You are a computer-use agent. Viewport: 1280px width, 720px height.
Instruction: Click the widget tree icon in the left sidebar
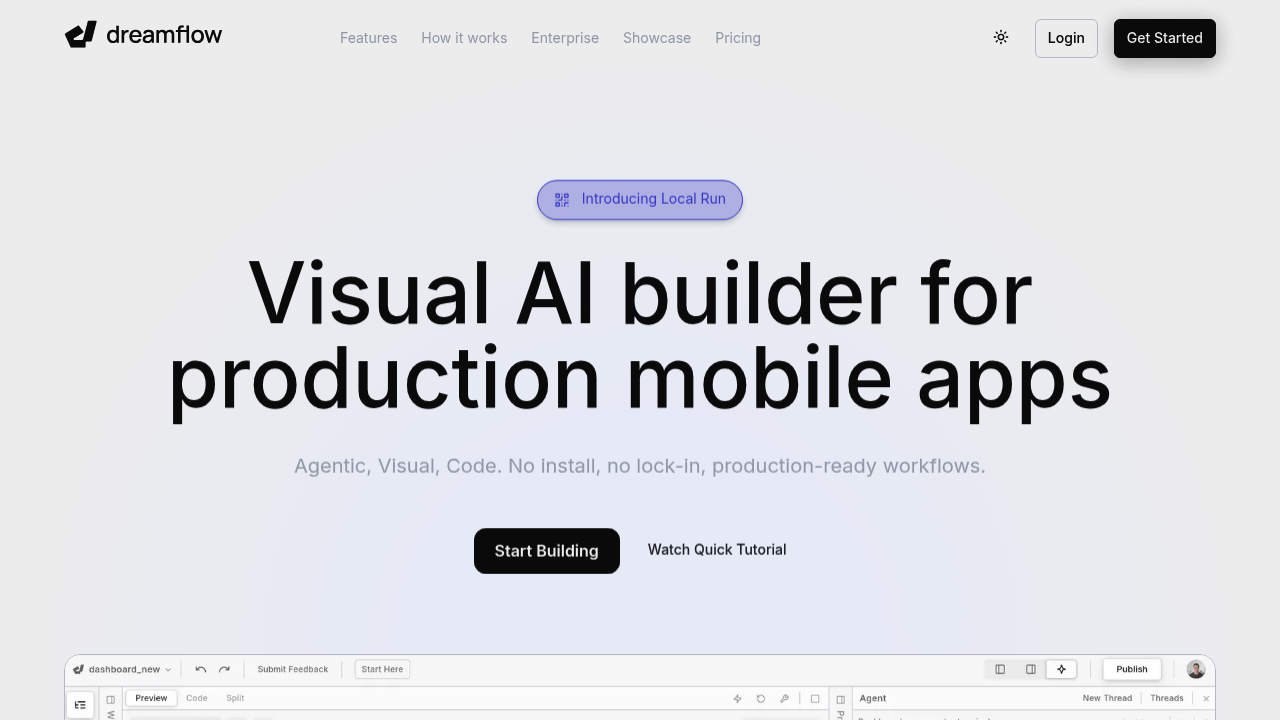click(x=80, y=705)
